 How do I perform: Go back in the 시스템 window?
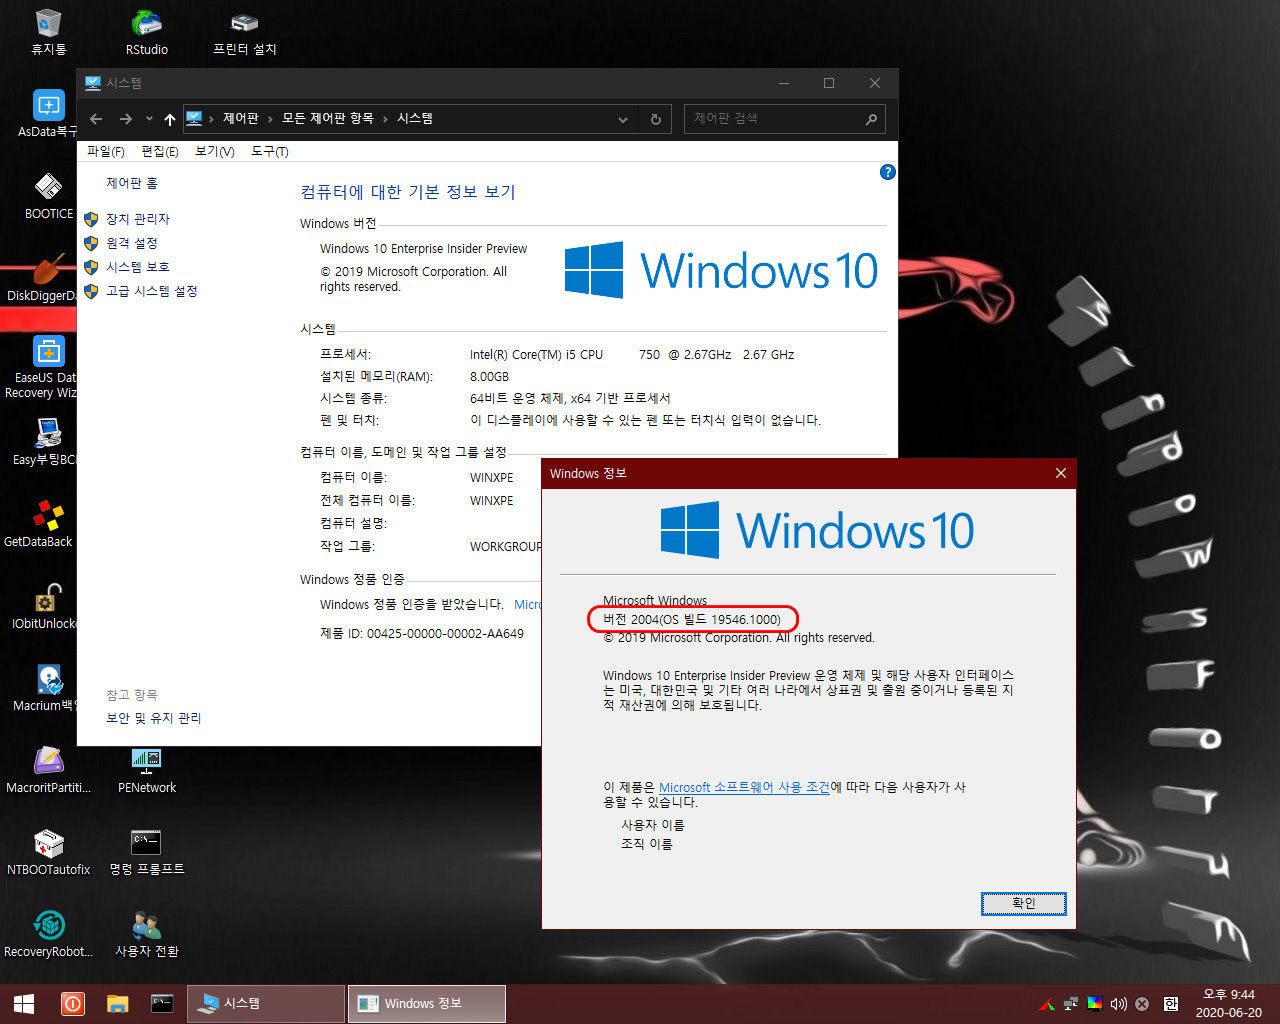(96, 119)
